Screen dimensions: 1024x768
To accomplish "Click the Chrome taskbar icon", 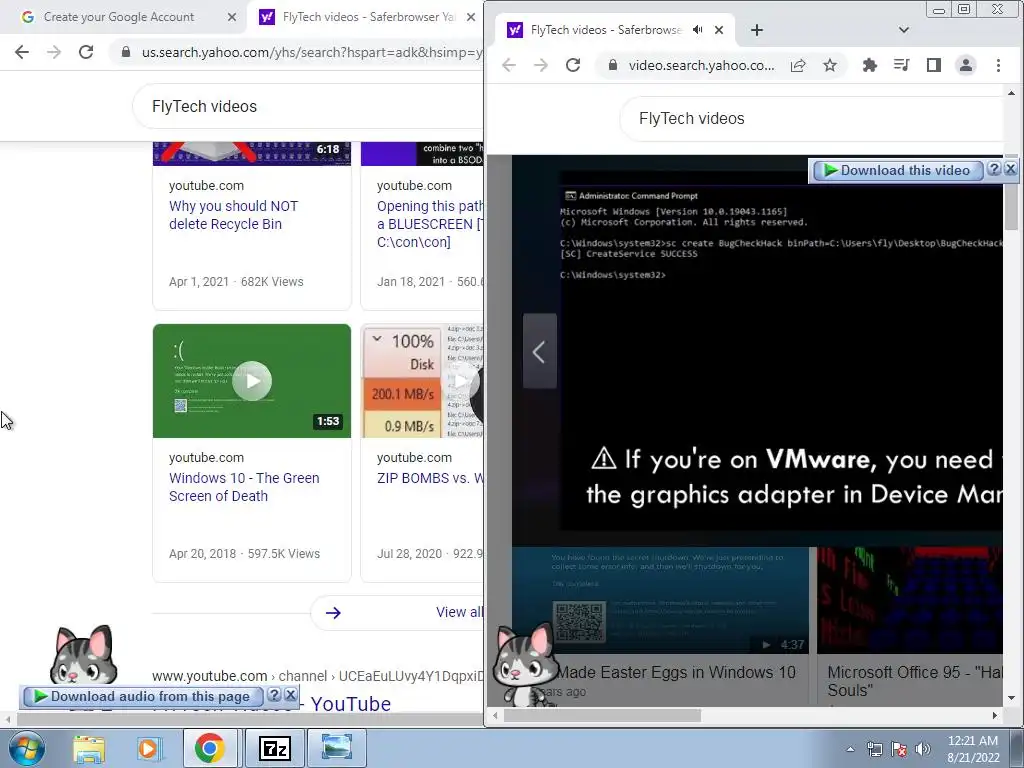I will (209, 748).
